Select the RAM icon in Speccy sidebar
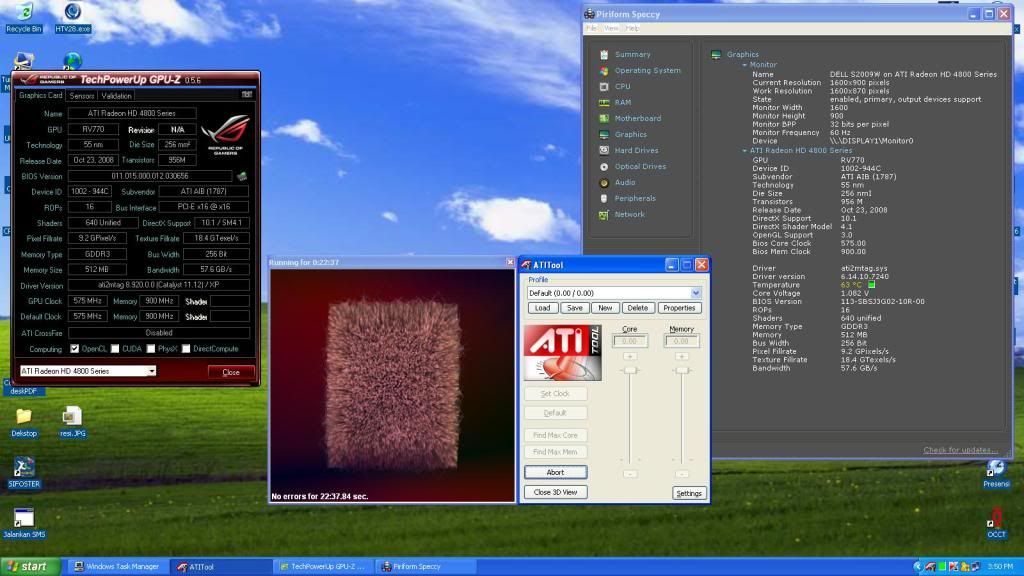The height and width of the screenshot is (576, 1024). click(x=604, y=103)
